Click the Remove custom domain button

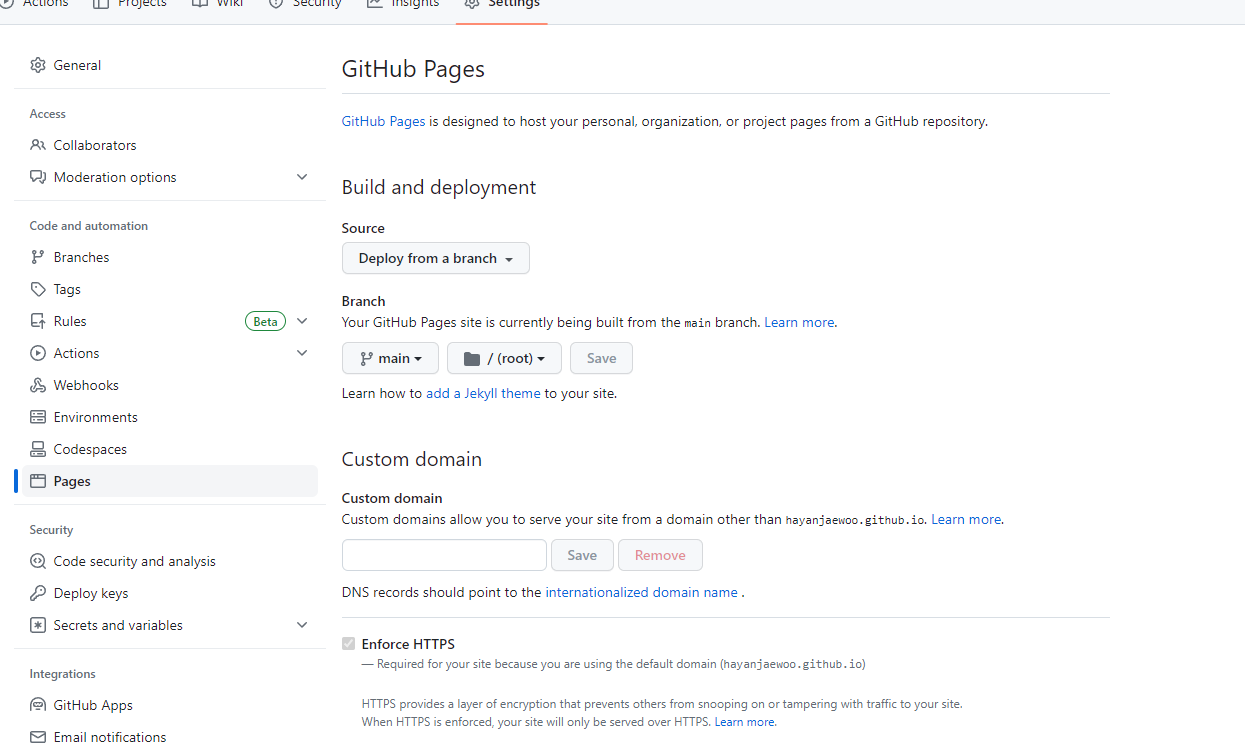pyautogui.click(x=660, y=555)
